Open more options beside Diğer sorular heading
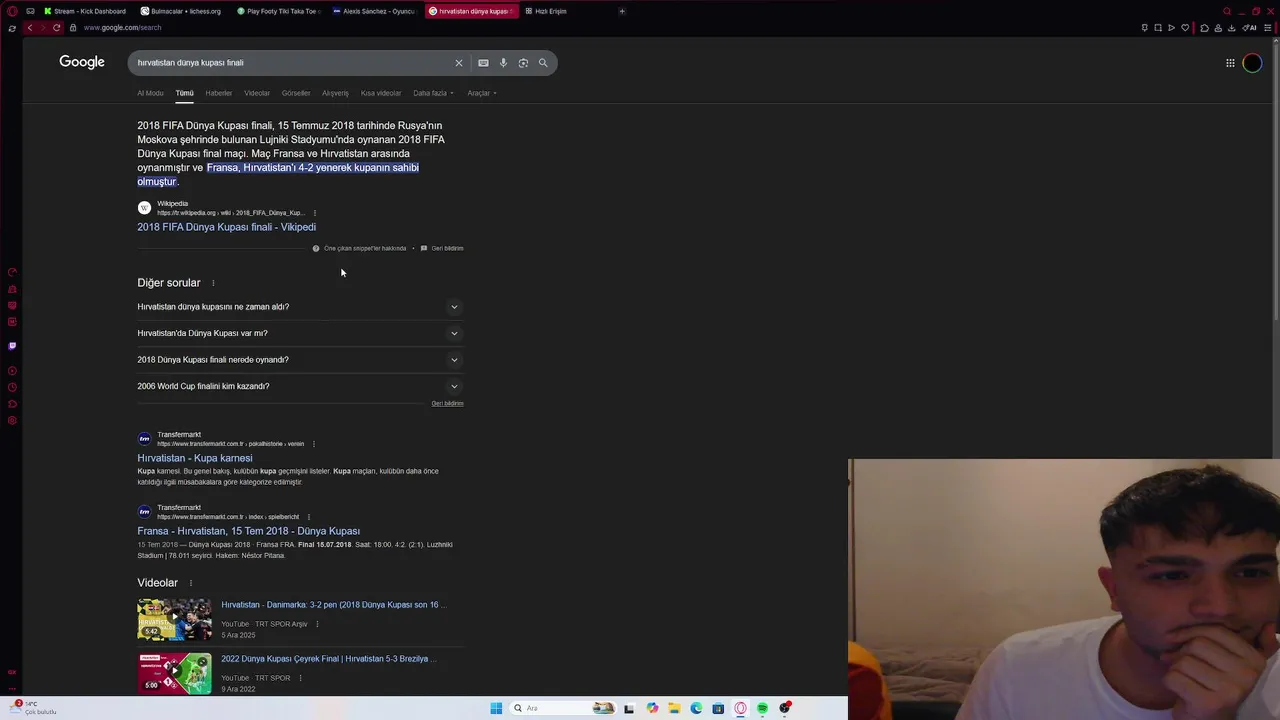 point(213,283)
